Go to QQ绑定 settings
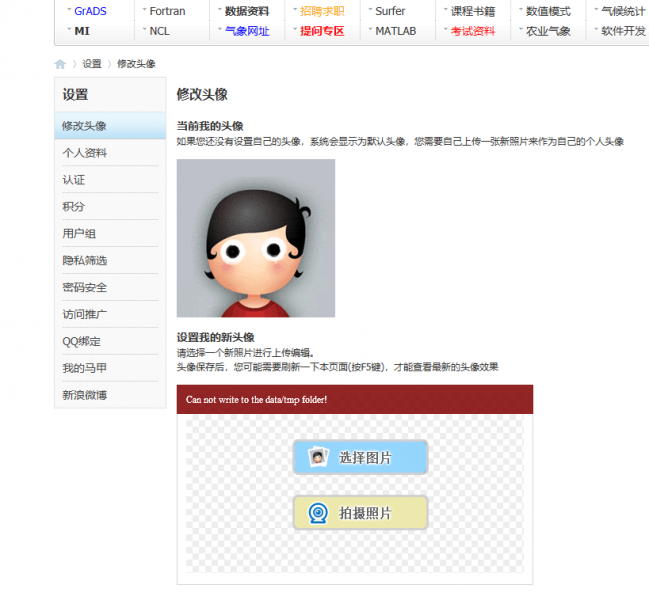 (82, 342)
